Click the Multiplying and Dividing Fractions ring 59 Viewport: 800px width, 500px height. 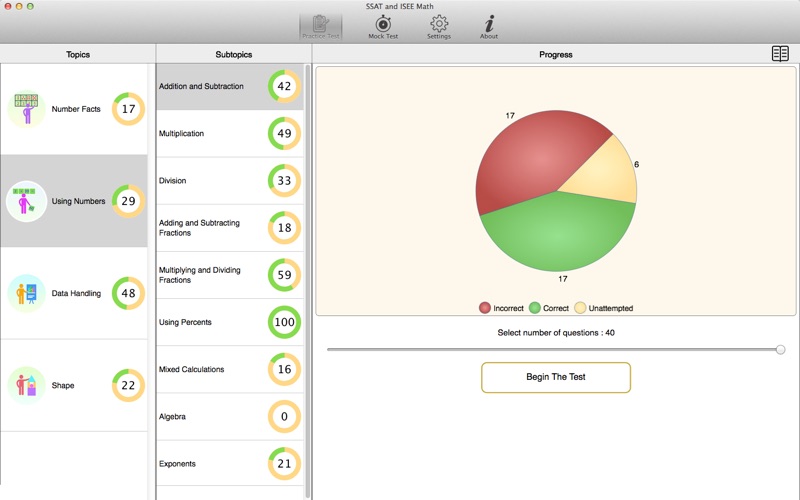click(284, 275)
